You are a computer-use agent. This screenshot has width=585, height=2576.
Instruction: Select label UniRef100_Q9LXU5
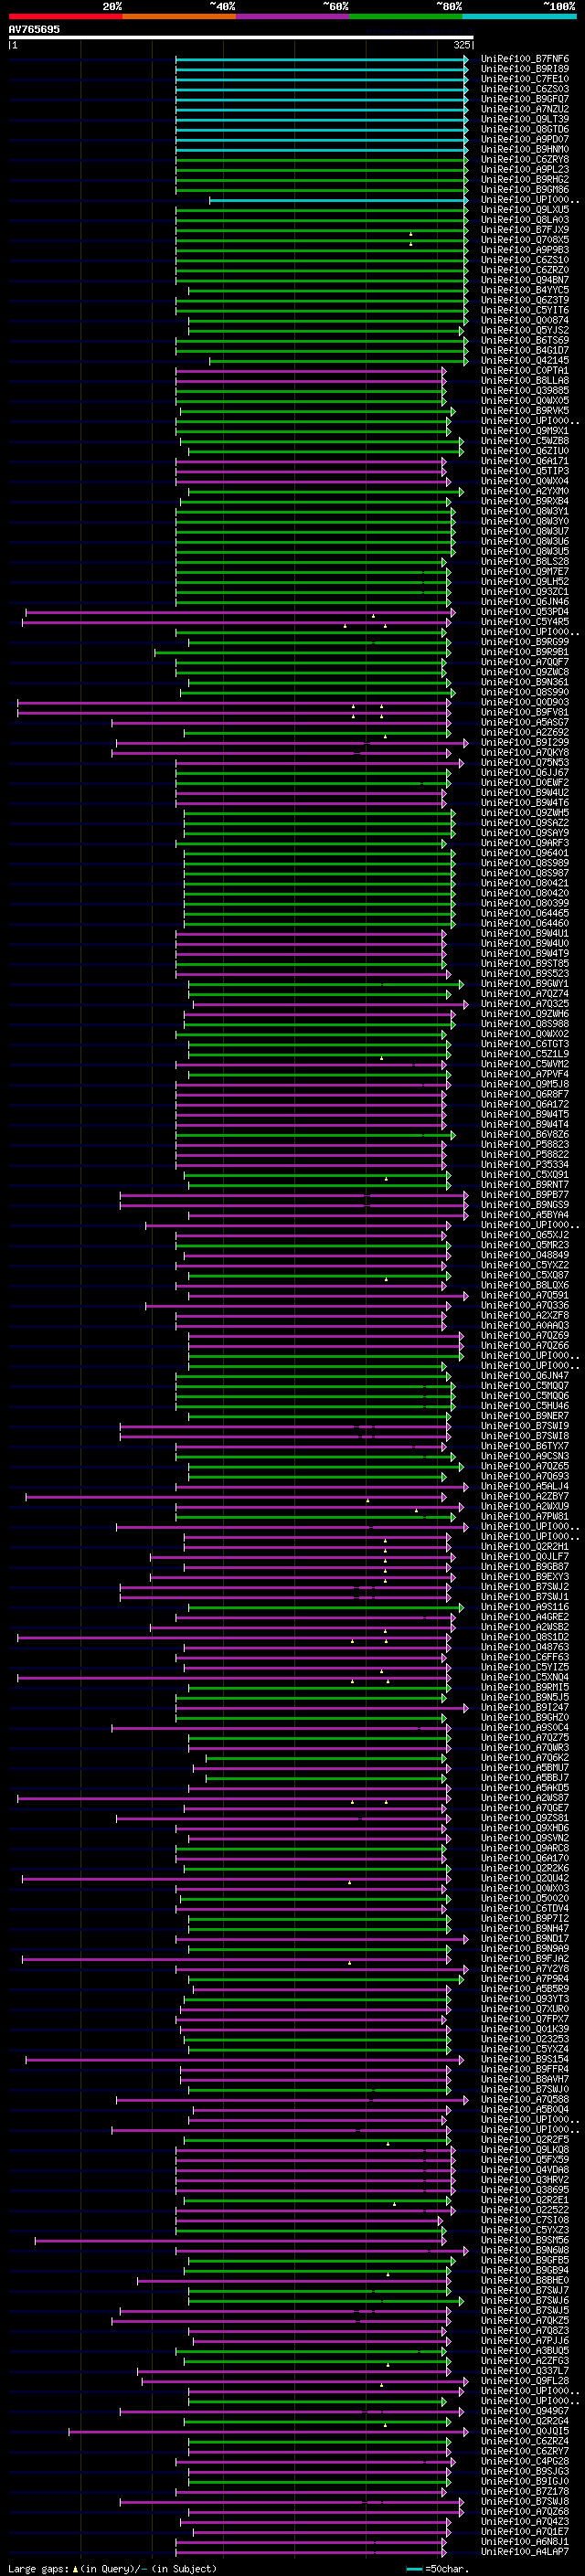click(525, 210)
